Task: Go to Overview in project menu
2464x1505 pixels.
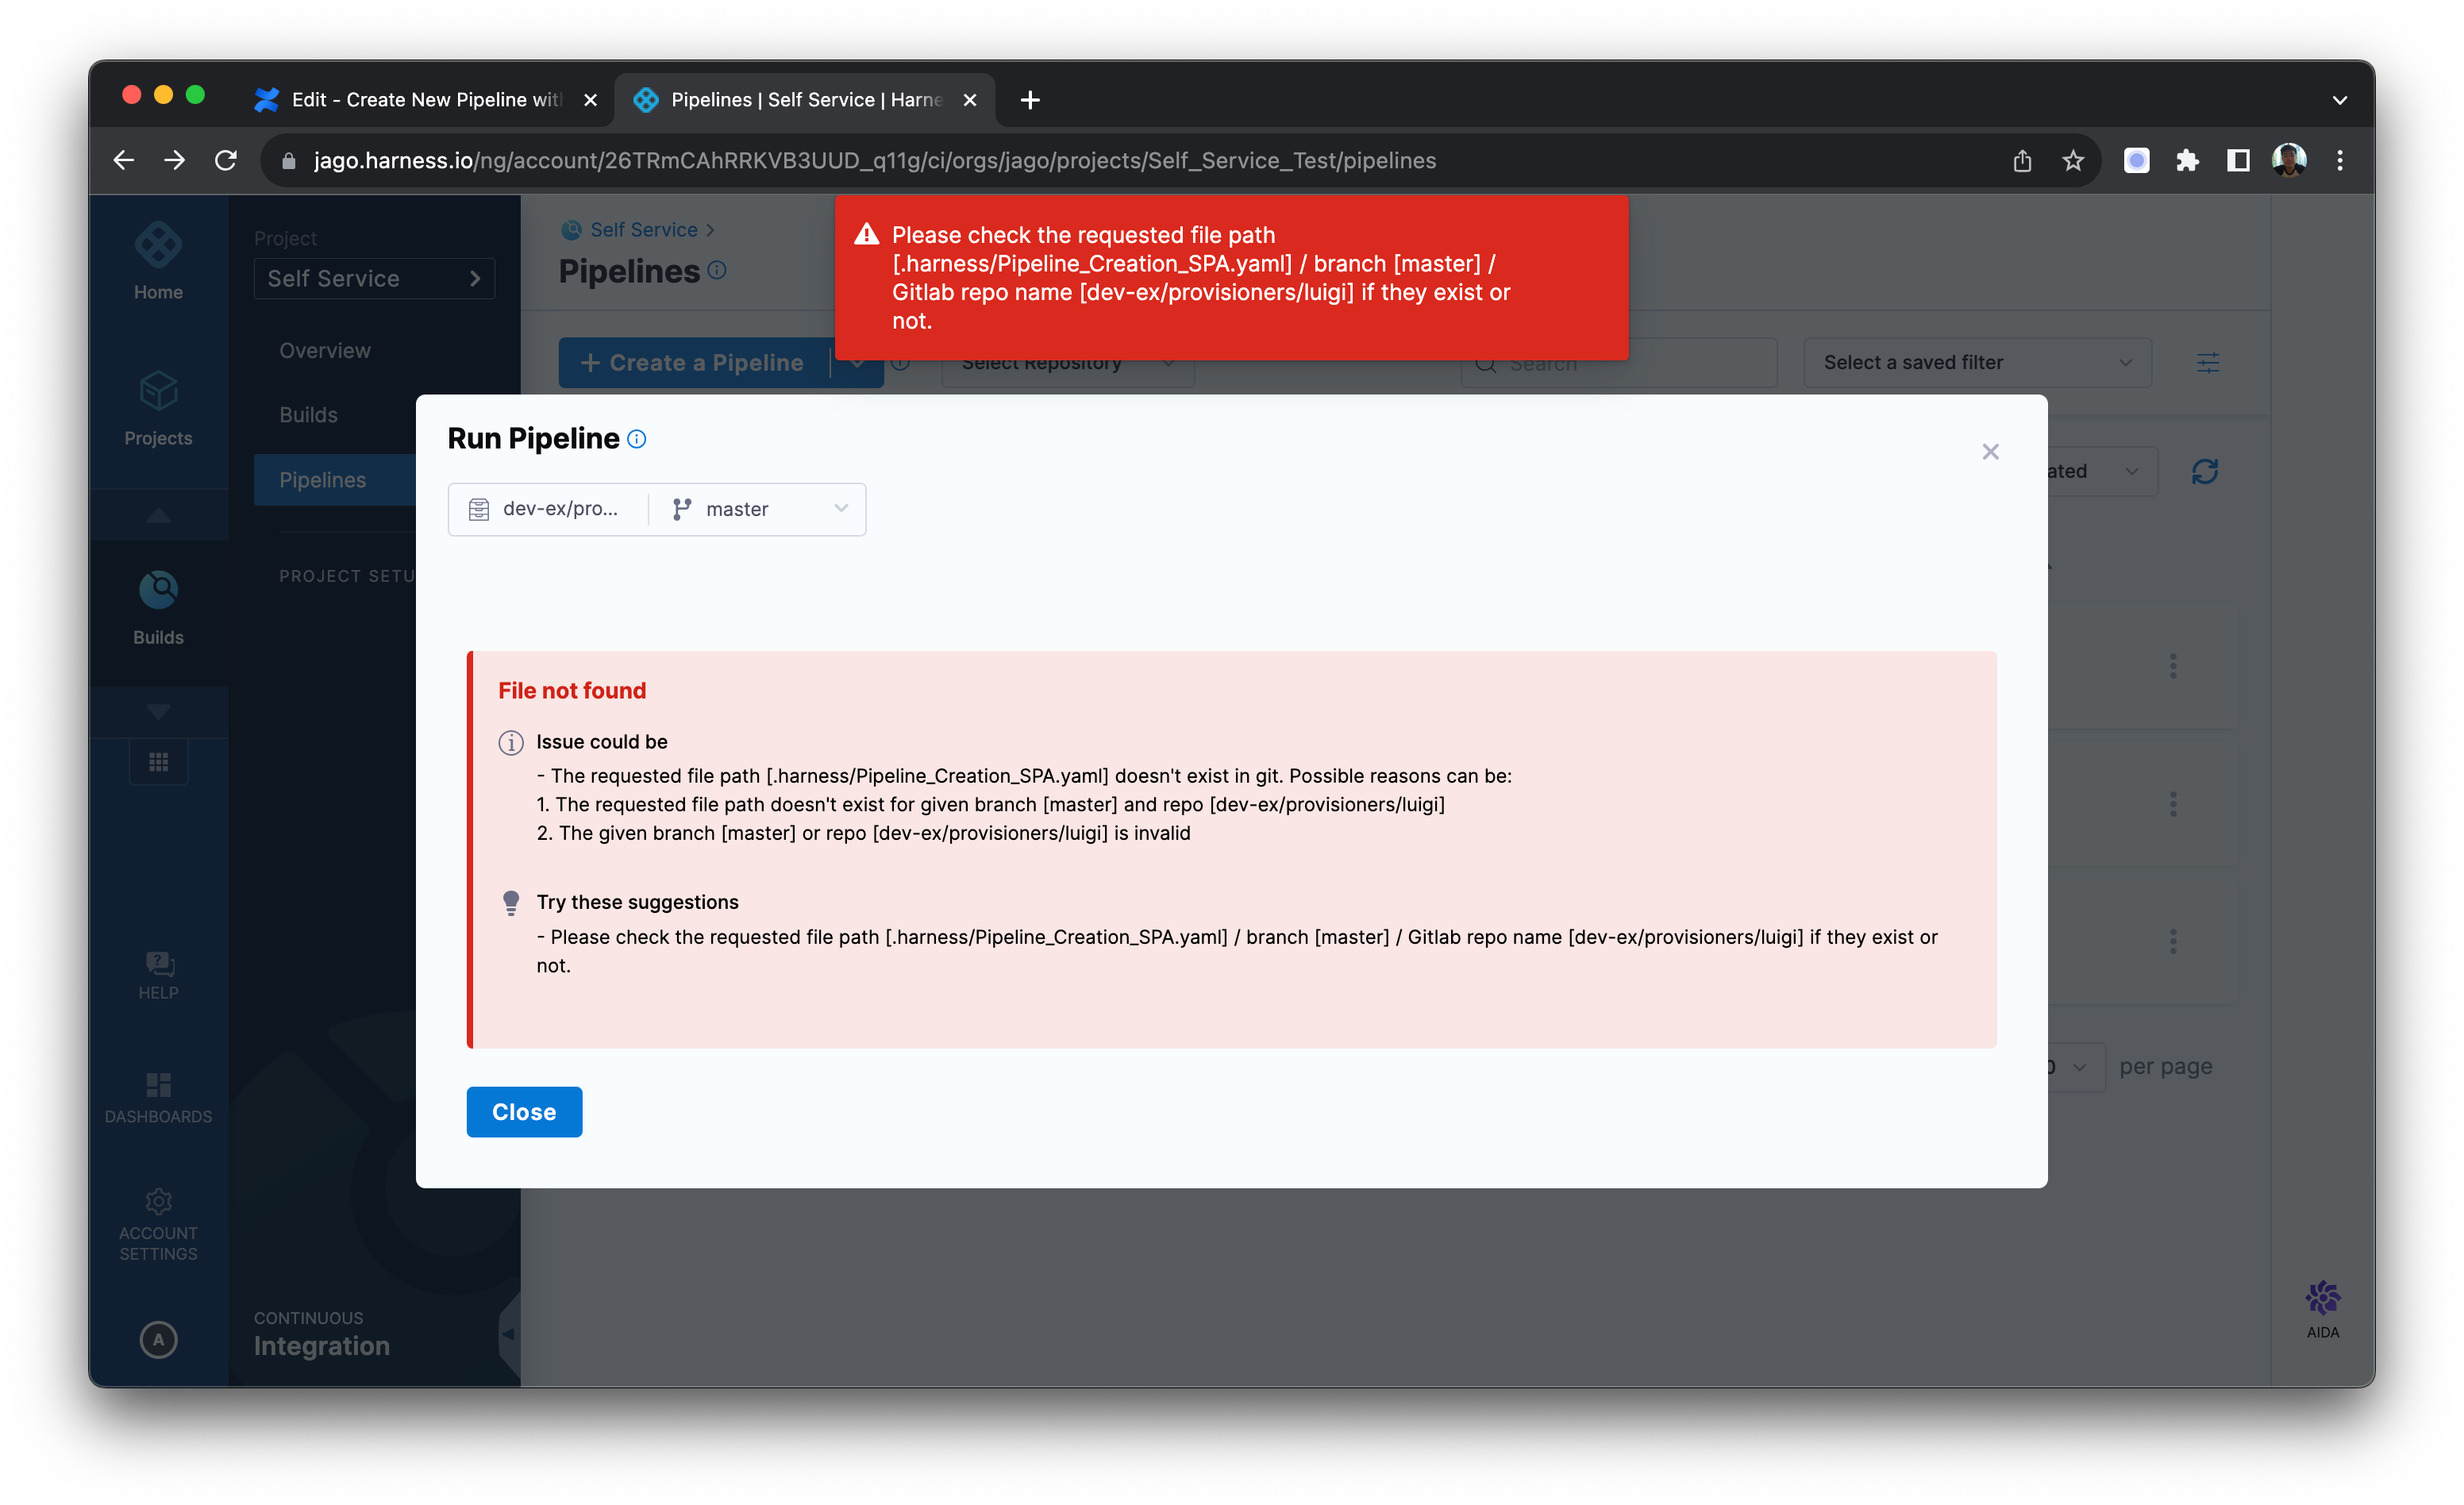Action: [324, 350]
